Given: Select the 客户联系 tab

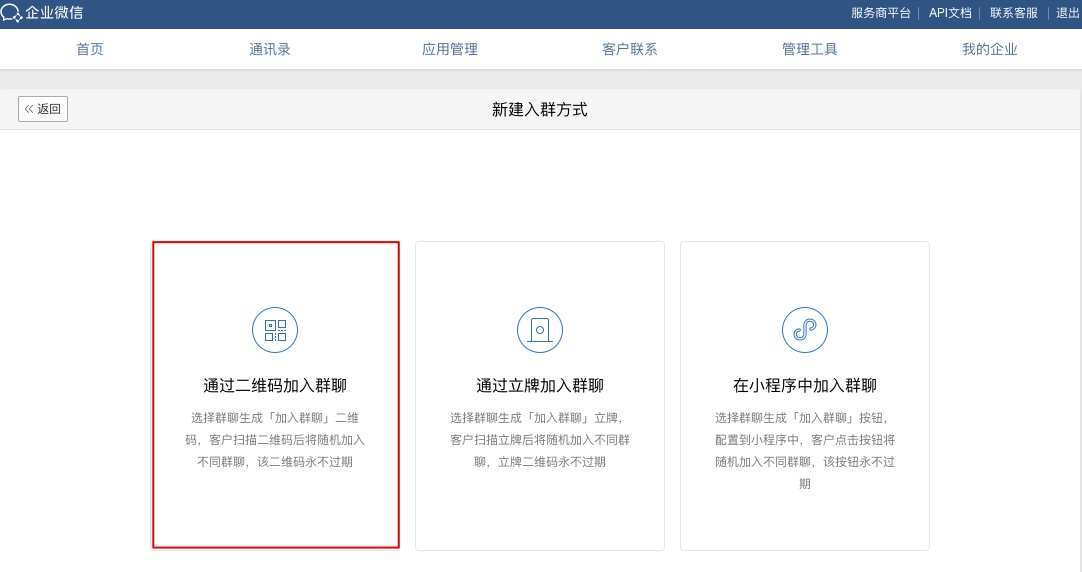Looking at the screenshot, I should pos(630,49).
